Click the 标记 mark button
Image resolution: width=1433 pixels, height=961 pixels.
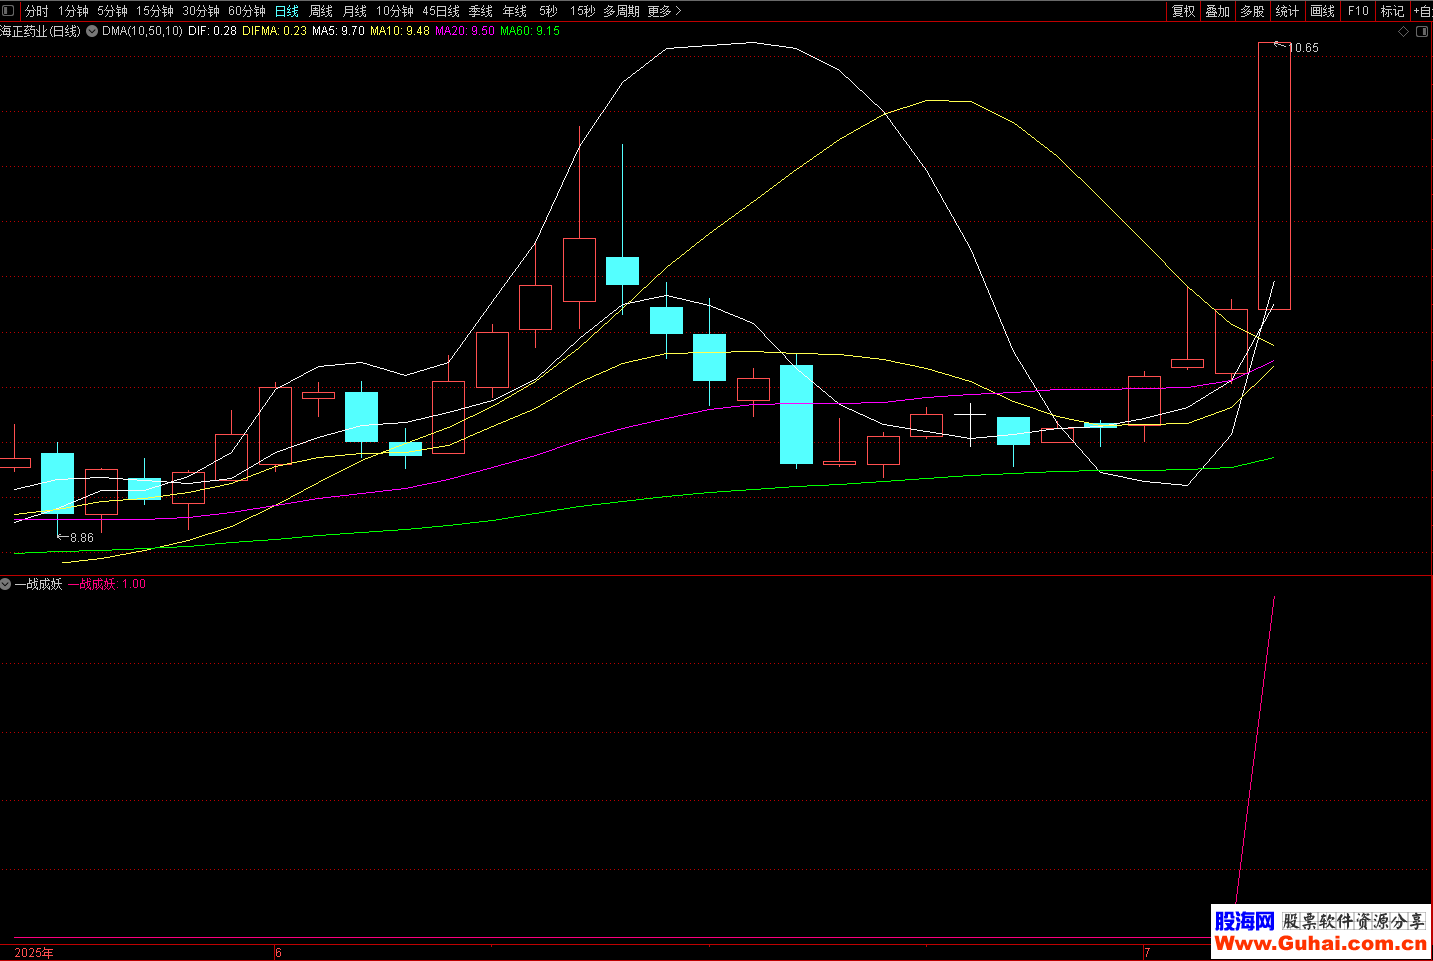tap(1392, 11)
